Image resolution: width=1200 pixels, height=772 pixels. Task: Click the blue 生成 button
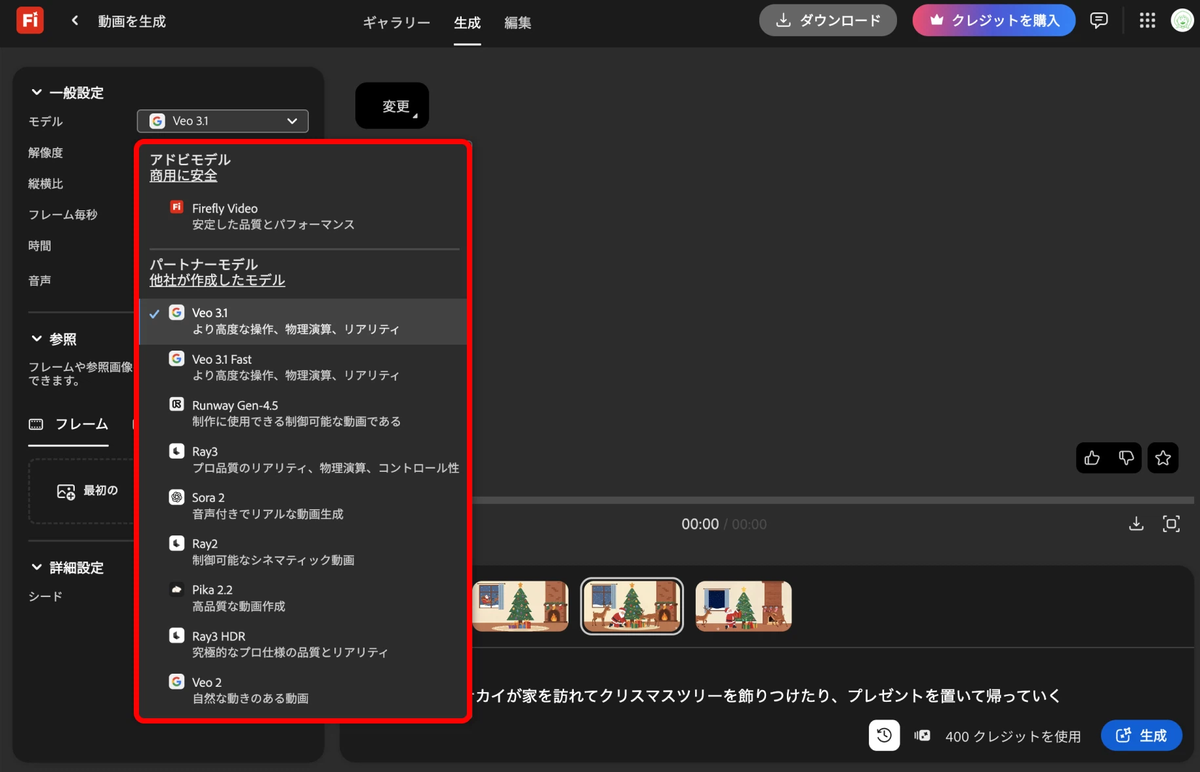[1141, 735]
